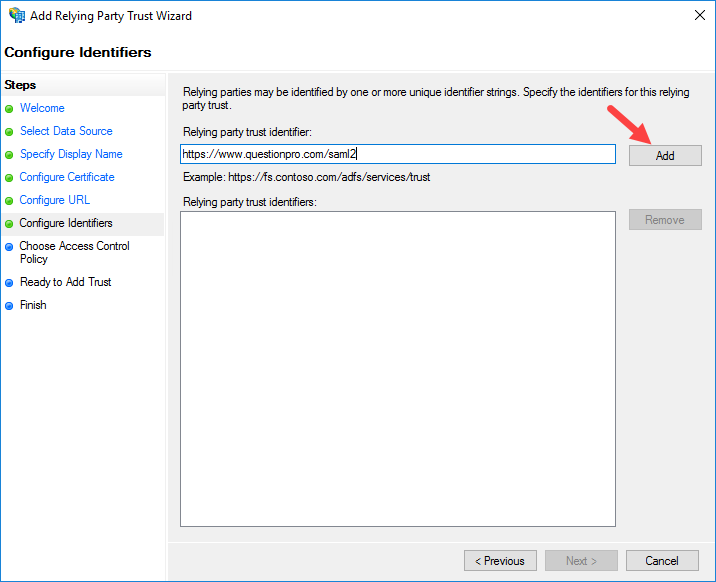Click blue bullet beside Finish step
This screenshot has width=716, height=582.
tap(10, 306)
